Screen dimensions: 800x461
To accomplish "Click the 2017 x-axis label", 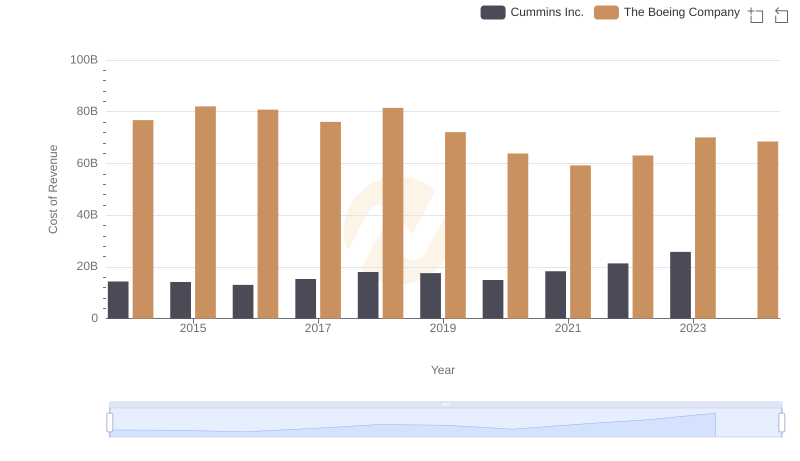I will (318, 328).
